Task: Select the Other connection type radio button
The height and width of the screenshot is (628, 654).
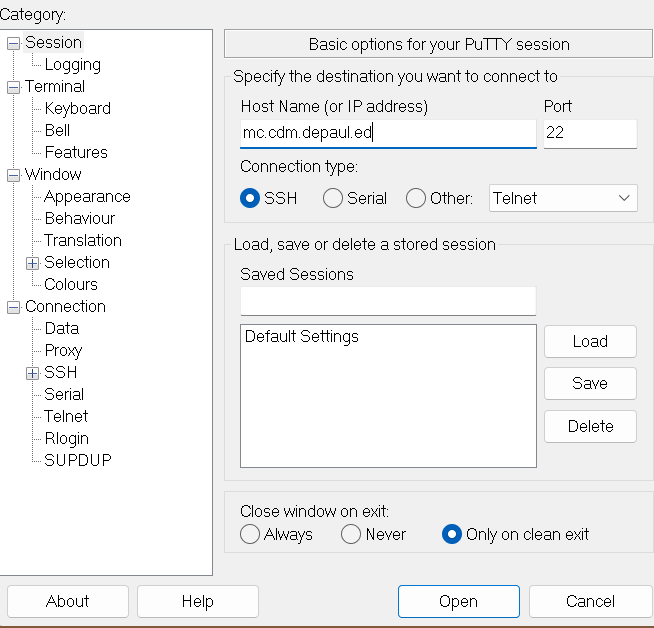Action: click(x=415, y=198)
